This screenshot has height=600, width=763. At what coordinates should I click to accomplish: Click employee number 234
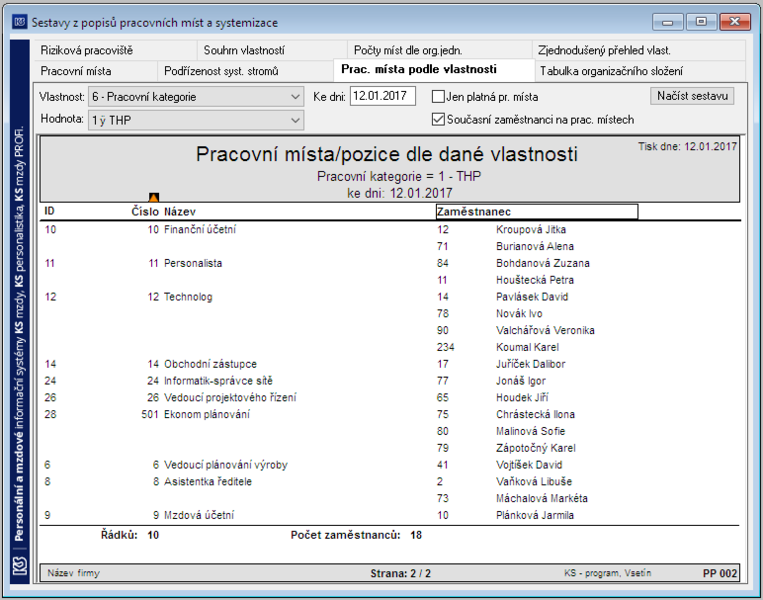click(445, 347)
